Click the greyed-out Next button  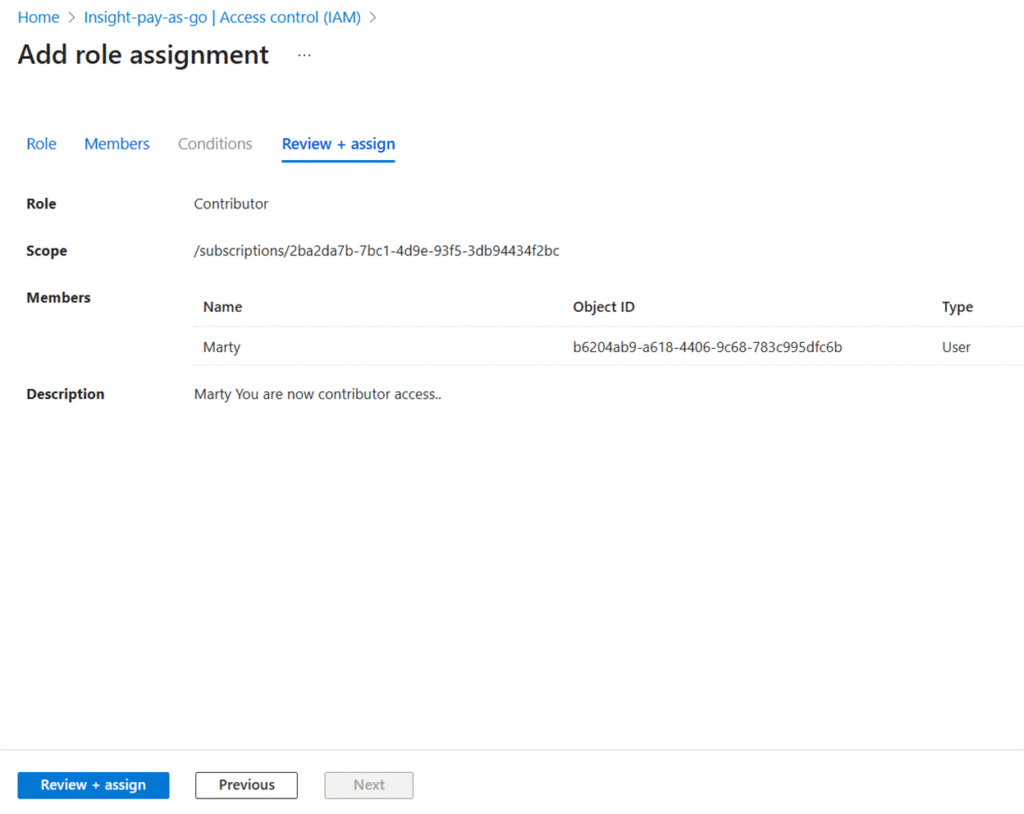[x=369, y=785]
